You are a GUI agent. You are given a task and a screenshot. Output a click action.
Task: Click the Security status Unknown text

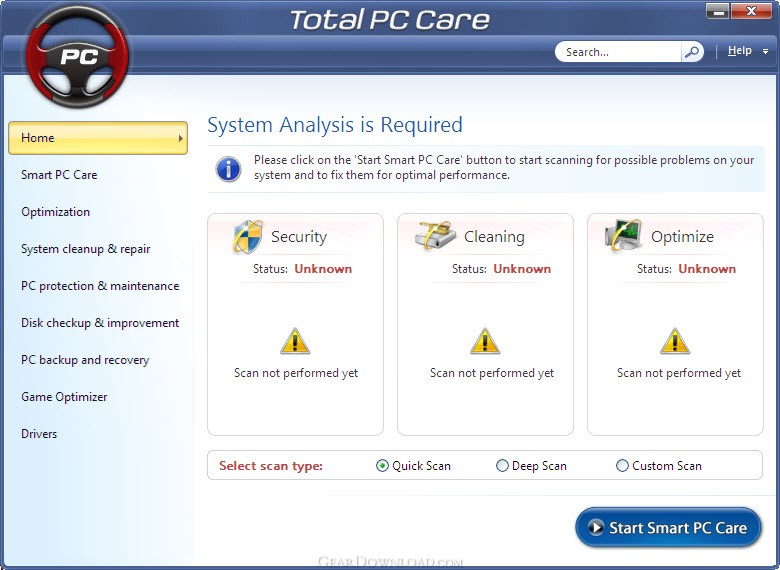[323, 269]
